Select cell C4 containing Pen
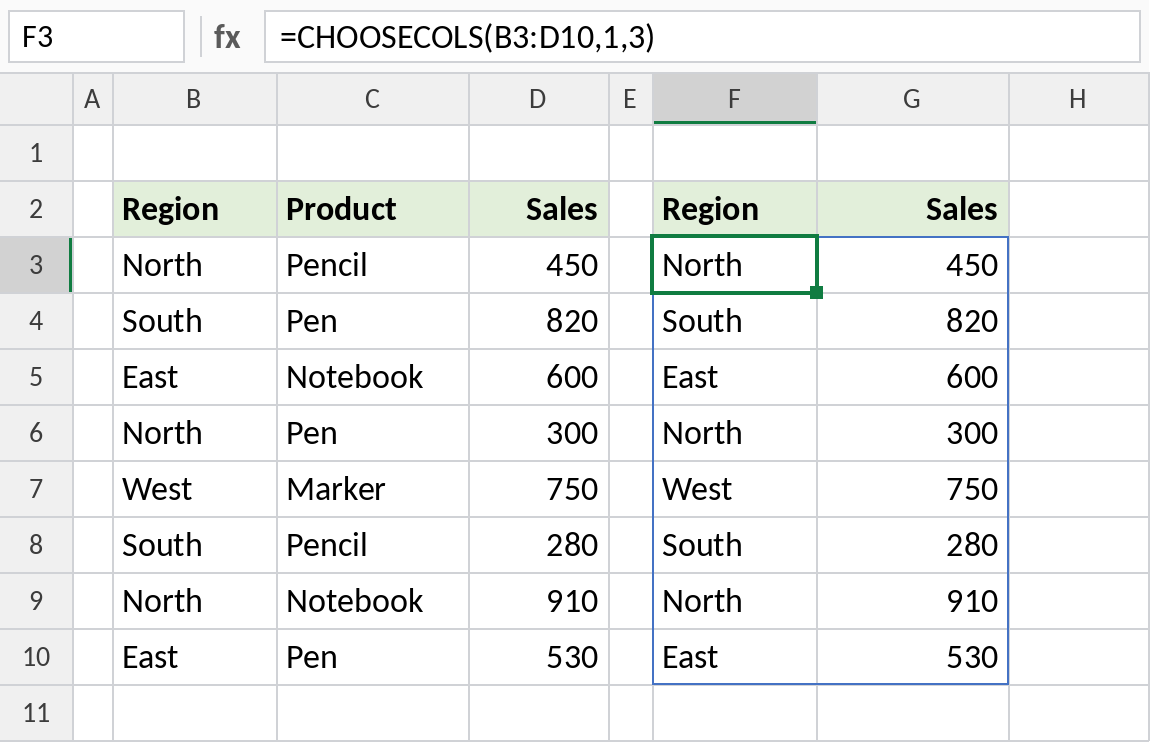The width and height of the screenshot is (1150, 742). [x=373, y=321]
